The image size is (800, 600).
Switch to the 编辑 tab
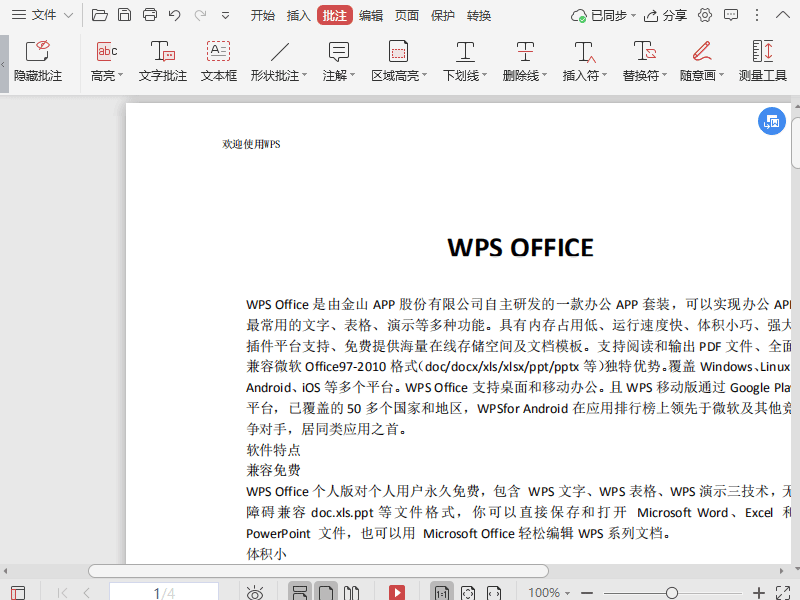(x=370, y=15)
